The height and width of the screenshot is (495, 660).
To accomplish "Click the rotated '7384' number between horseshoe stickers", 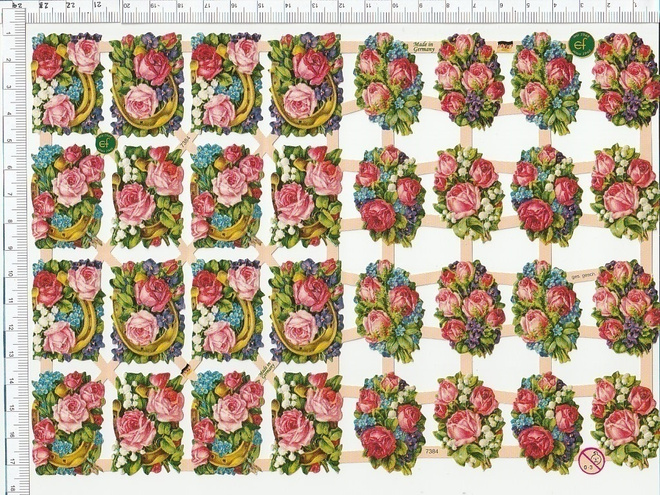I will point(185,141).
